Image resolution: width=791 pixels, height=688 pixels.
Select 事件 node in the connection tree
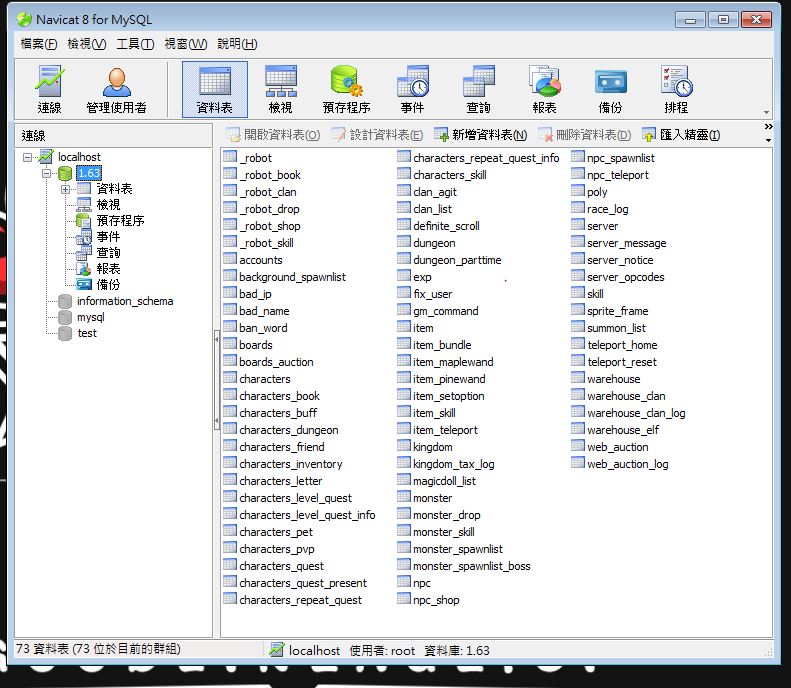(108, 237)
